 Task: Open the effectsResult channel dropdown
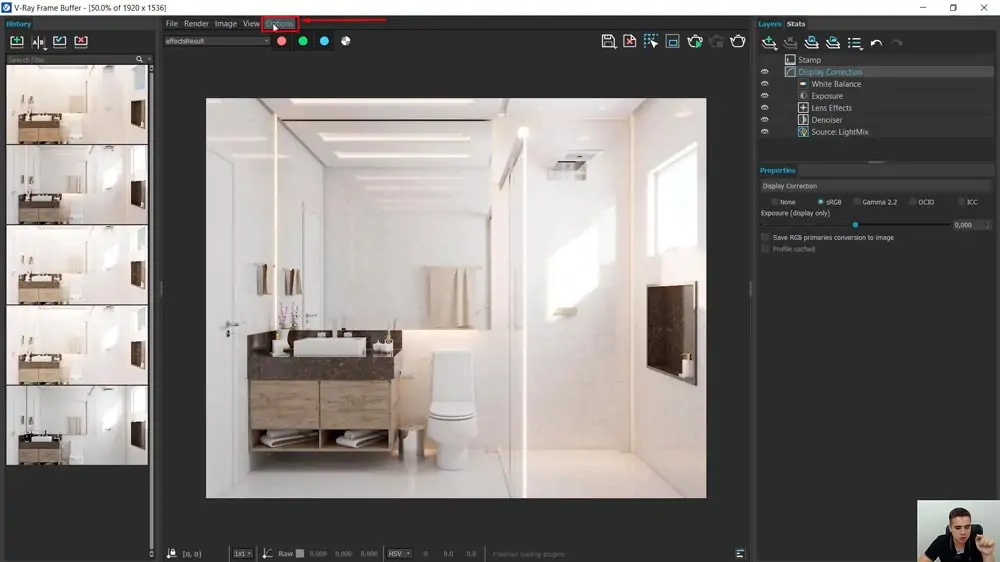point(217,41)
